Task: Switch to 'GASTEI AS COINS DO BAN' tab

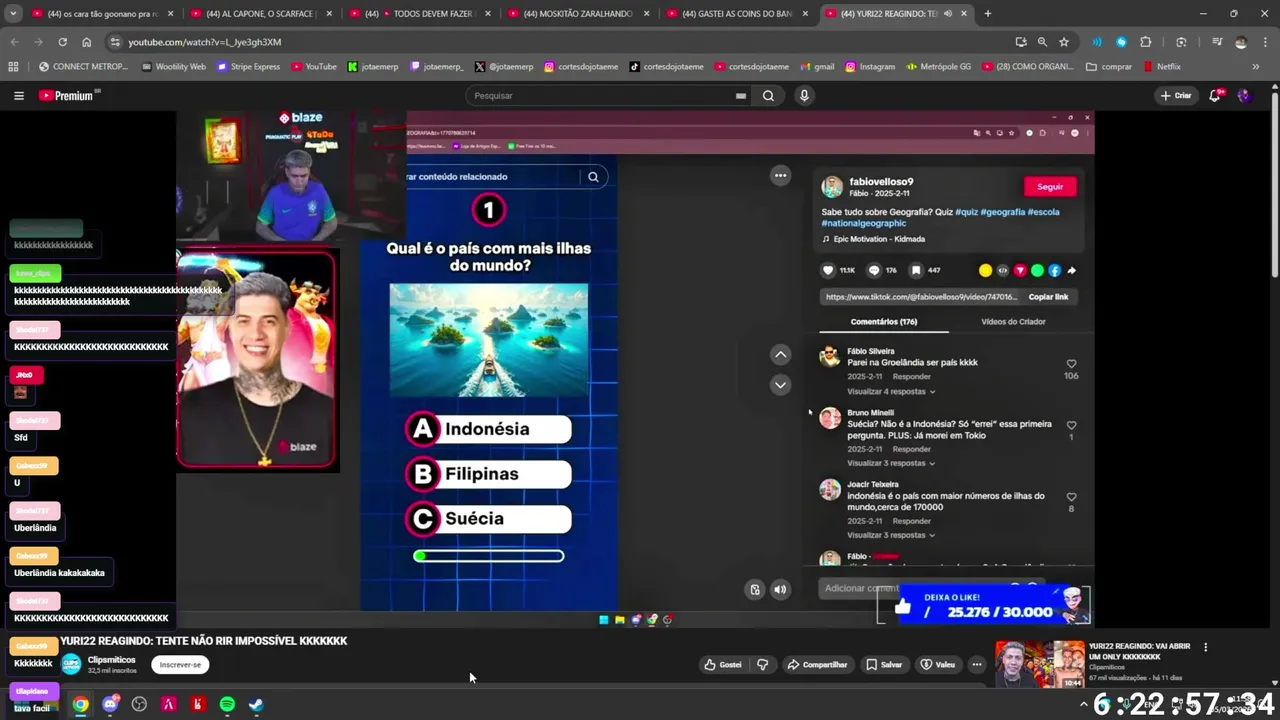Action: (738, 14)
